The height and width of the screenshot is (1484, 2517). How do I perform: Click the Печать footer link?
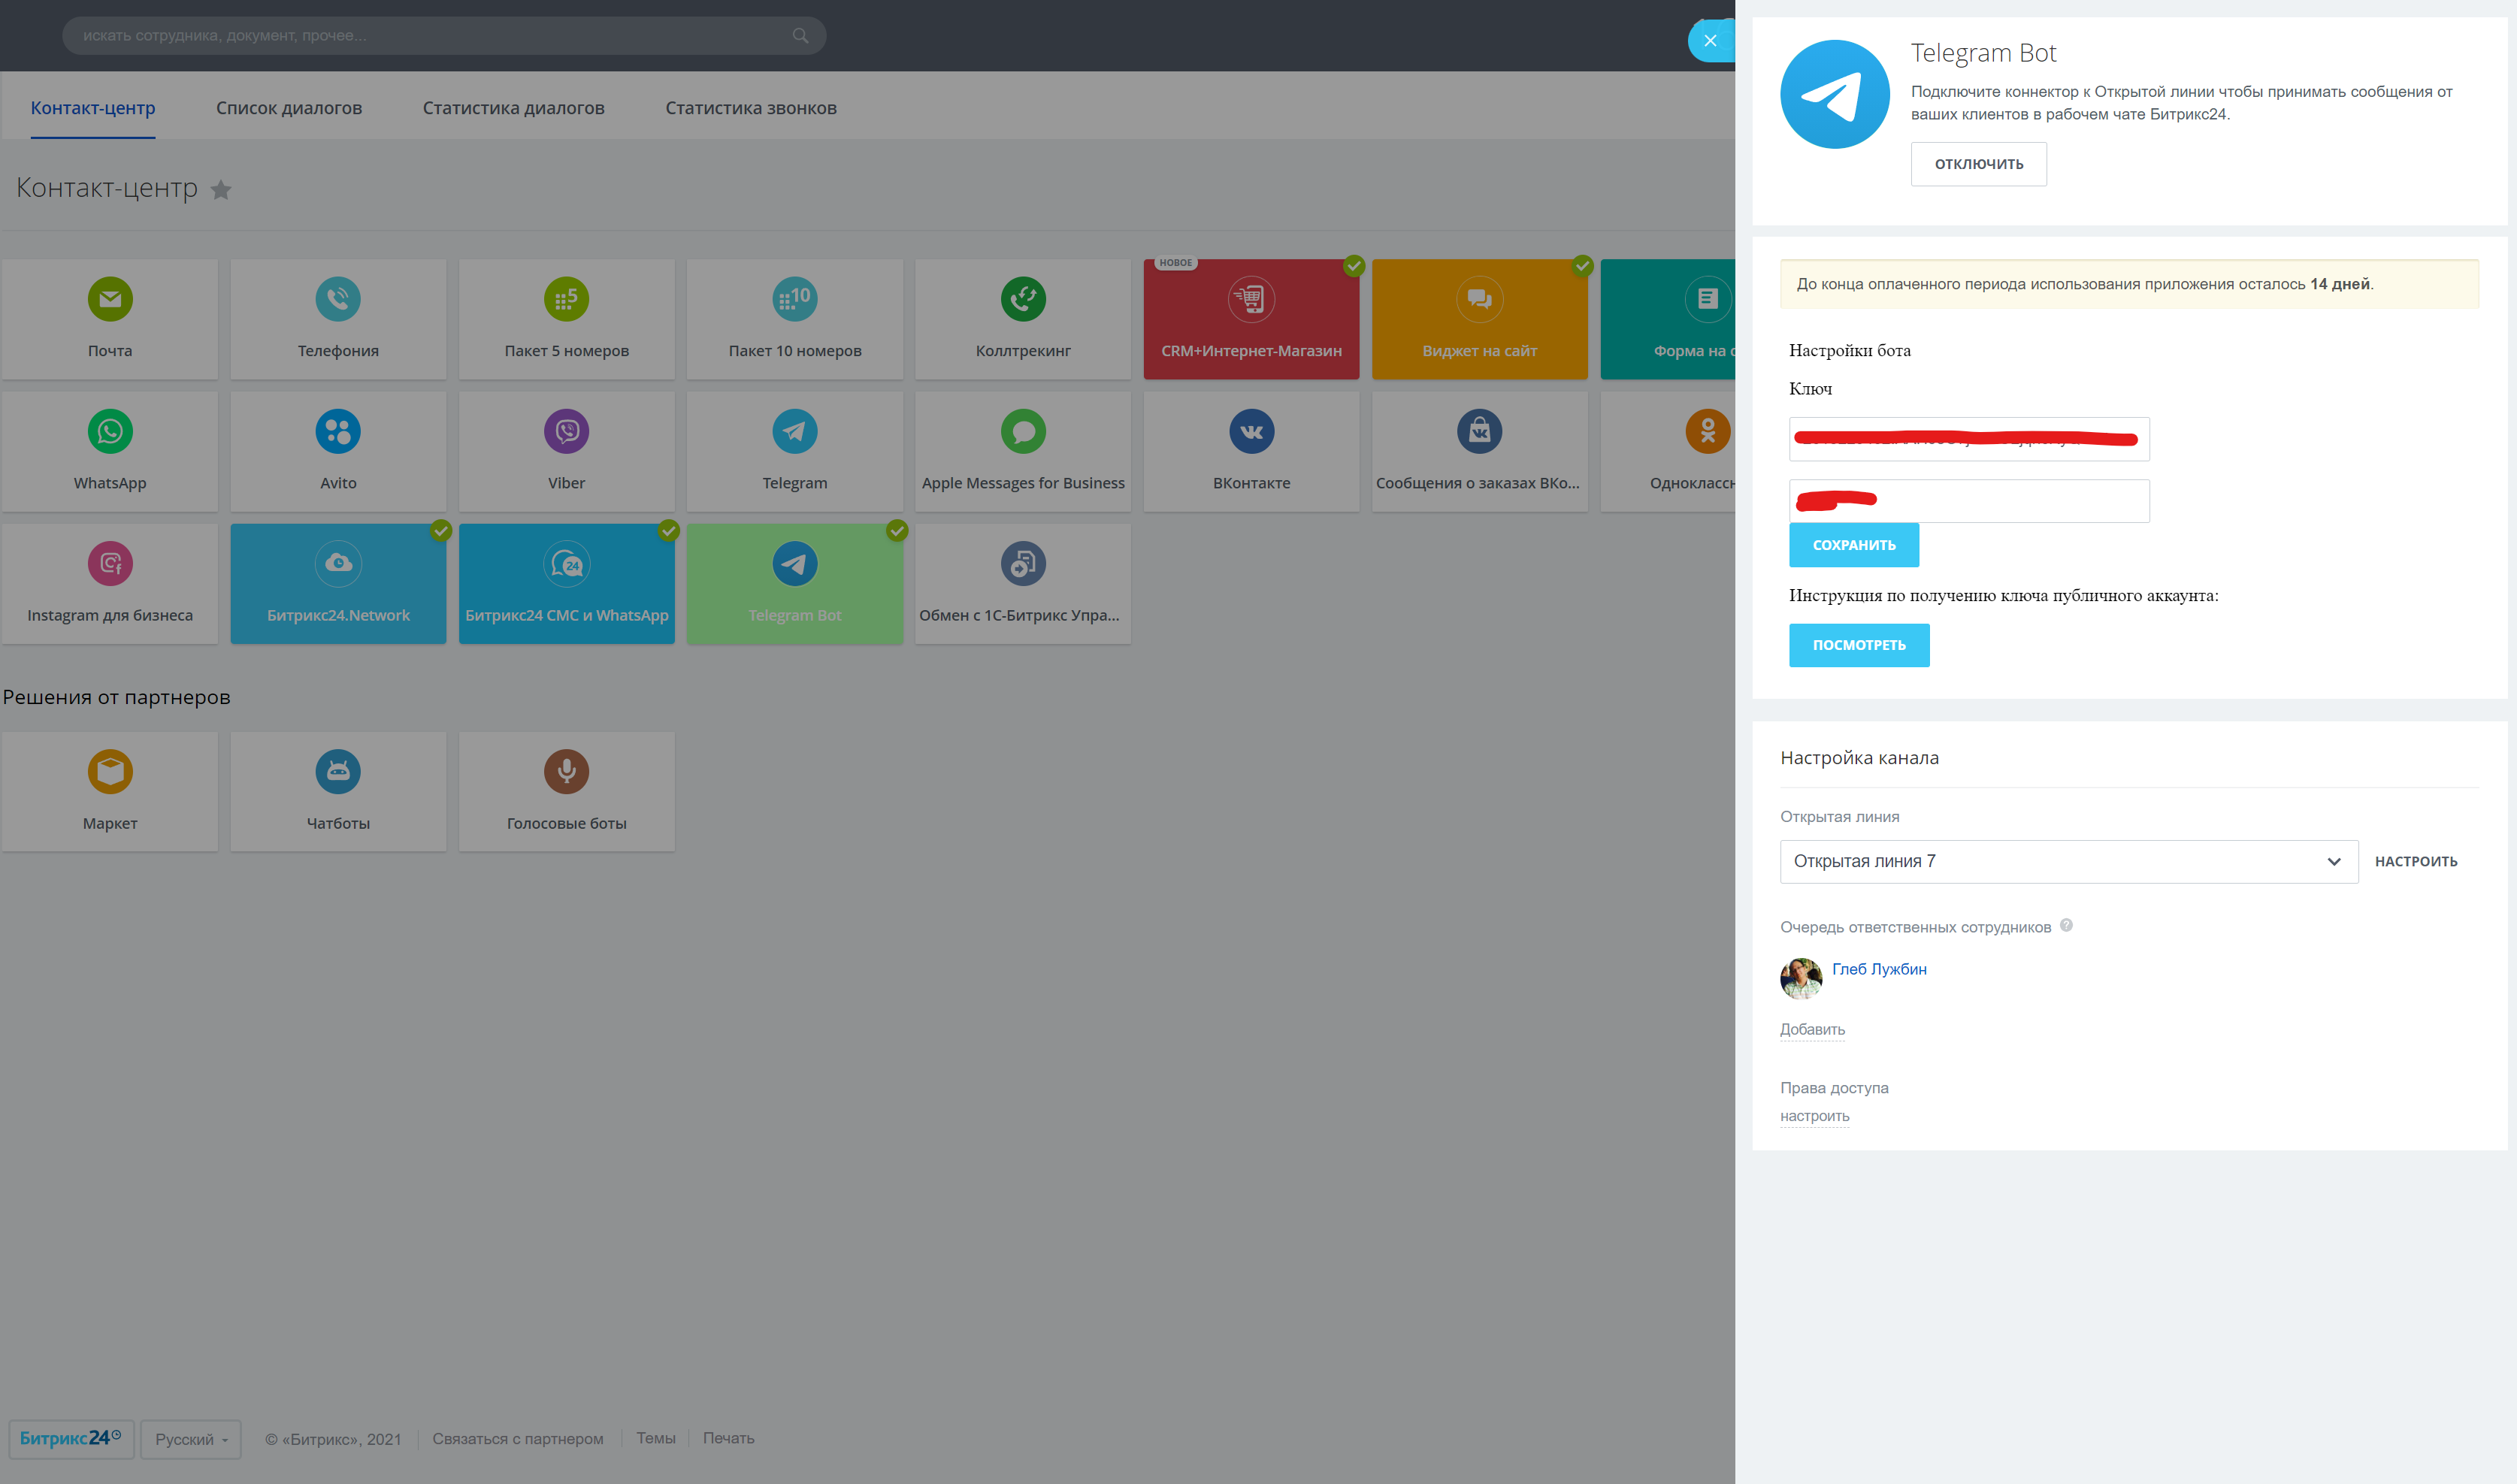click(x=728, y=1438)
